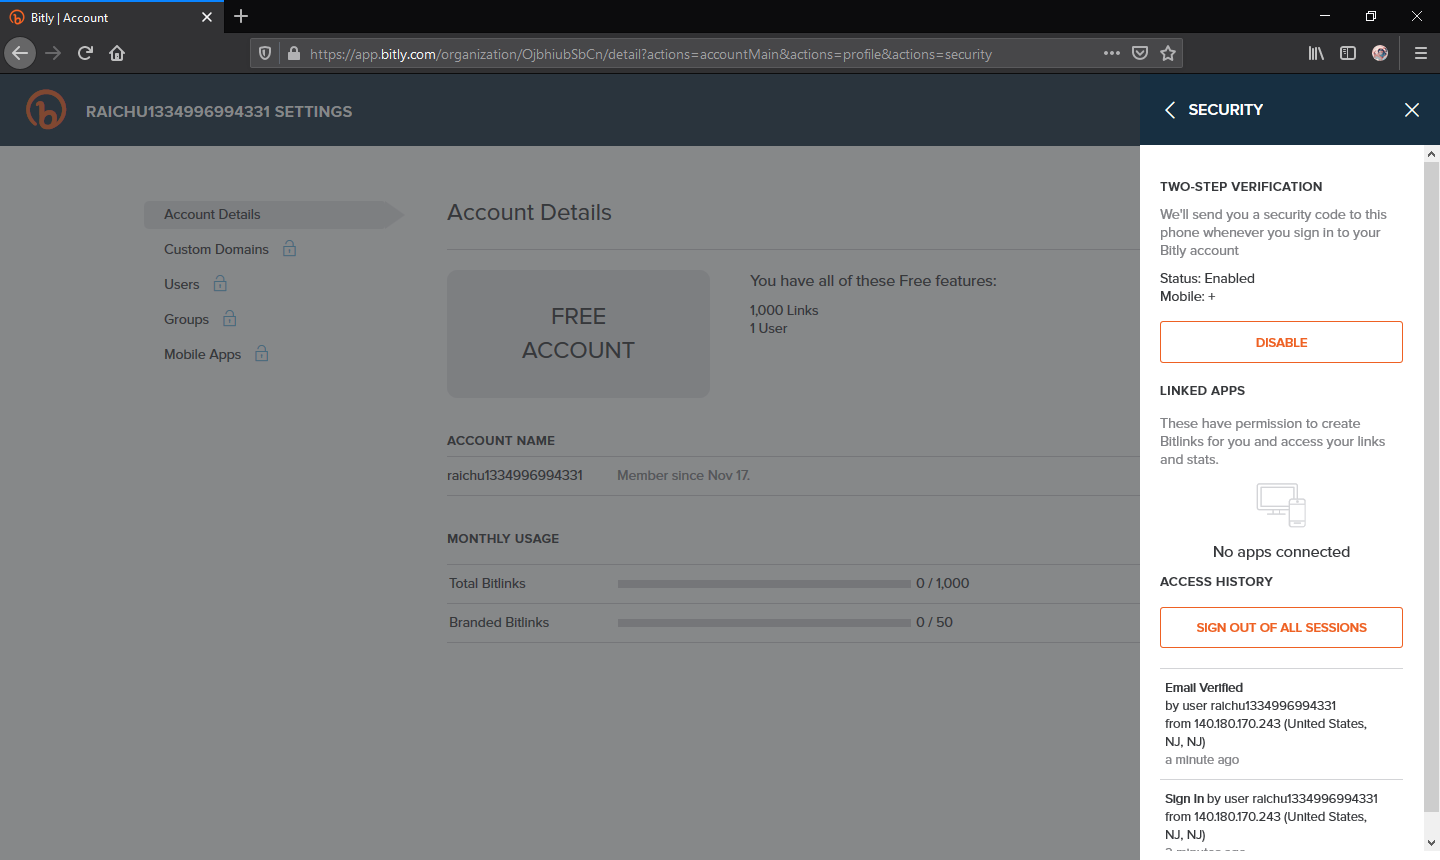Disable two-step verification
The width and height of the screenshot is (1440, 860).
(x=1281, y=342)
